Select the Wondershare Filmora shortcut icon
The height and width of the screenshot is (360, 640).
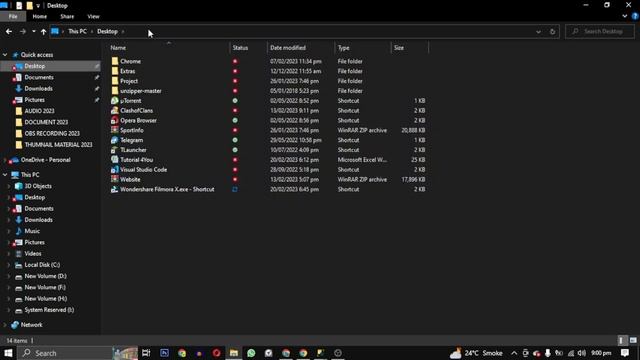point(115,189)
